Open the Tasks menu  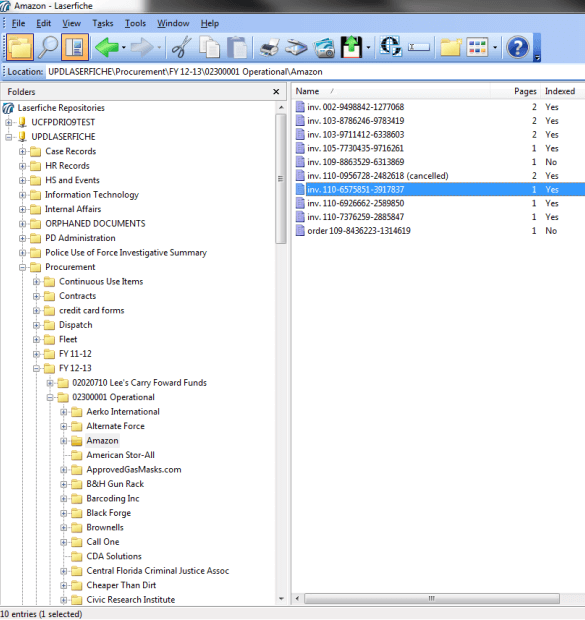point(103,23)
